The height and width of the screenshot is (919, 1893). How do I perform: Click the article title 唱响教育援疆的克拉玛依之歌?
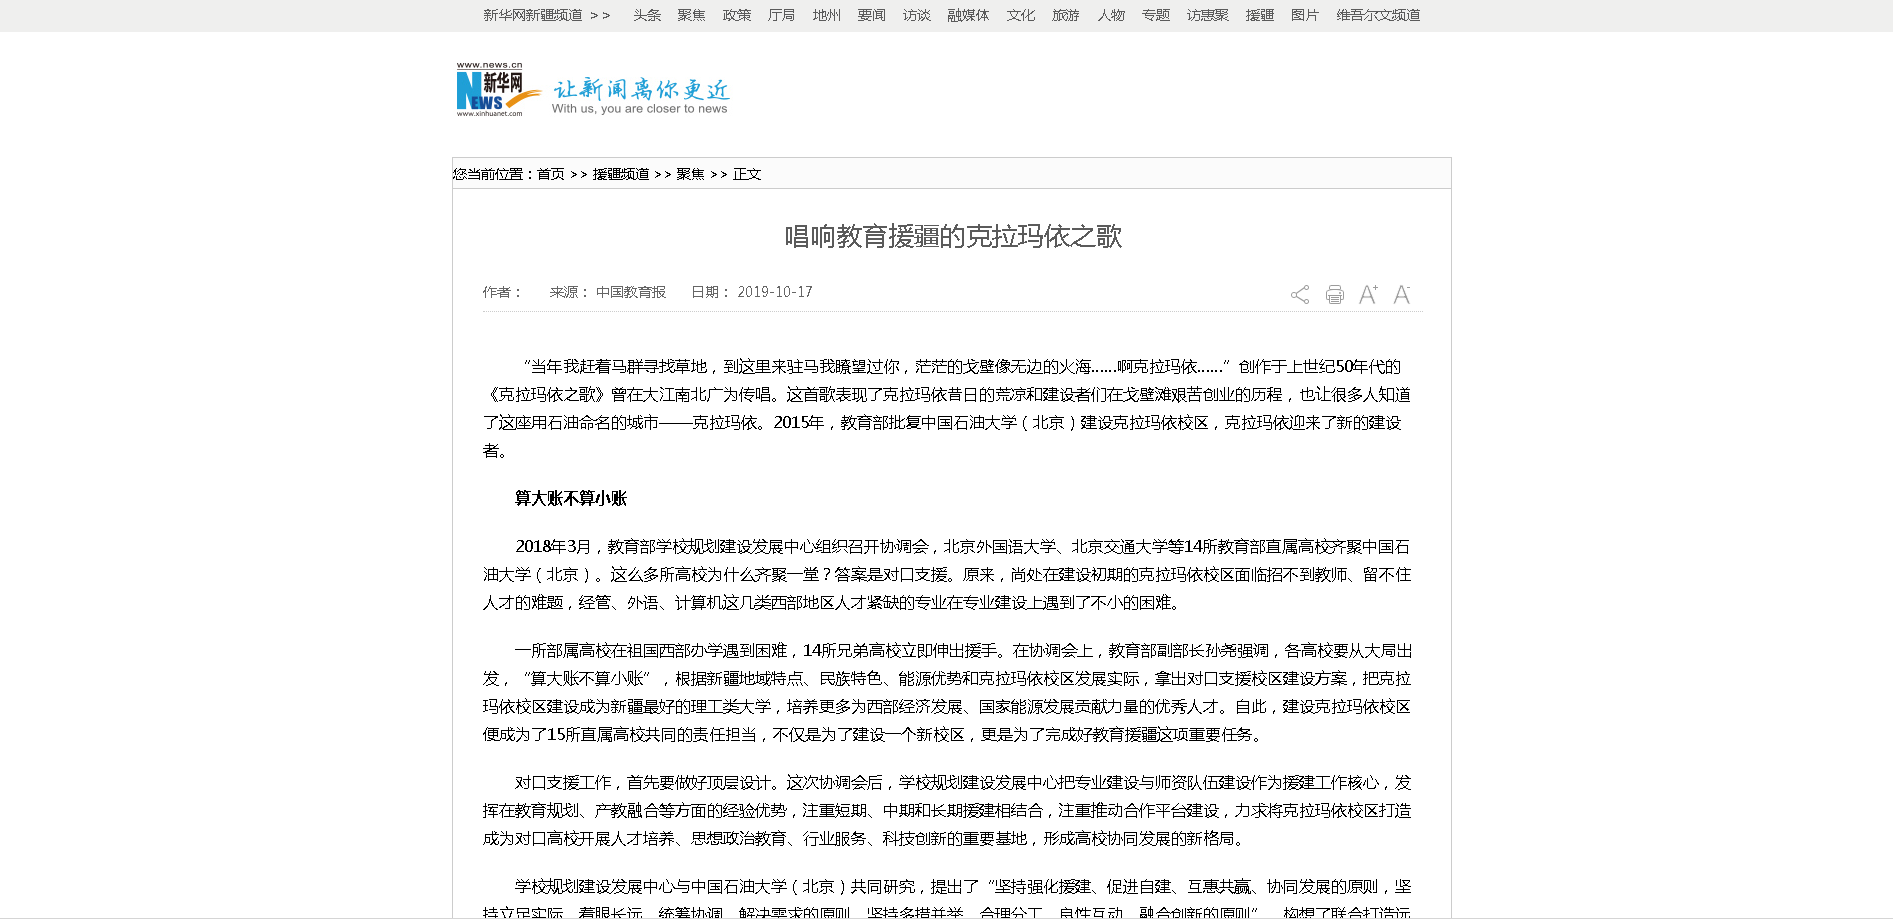[952, 237]
